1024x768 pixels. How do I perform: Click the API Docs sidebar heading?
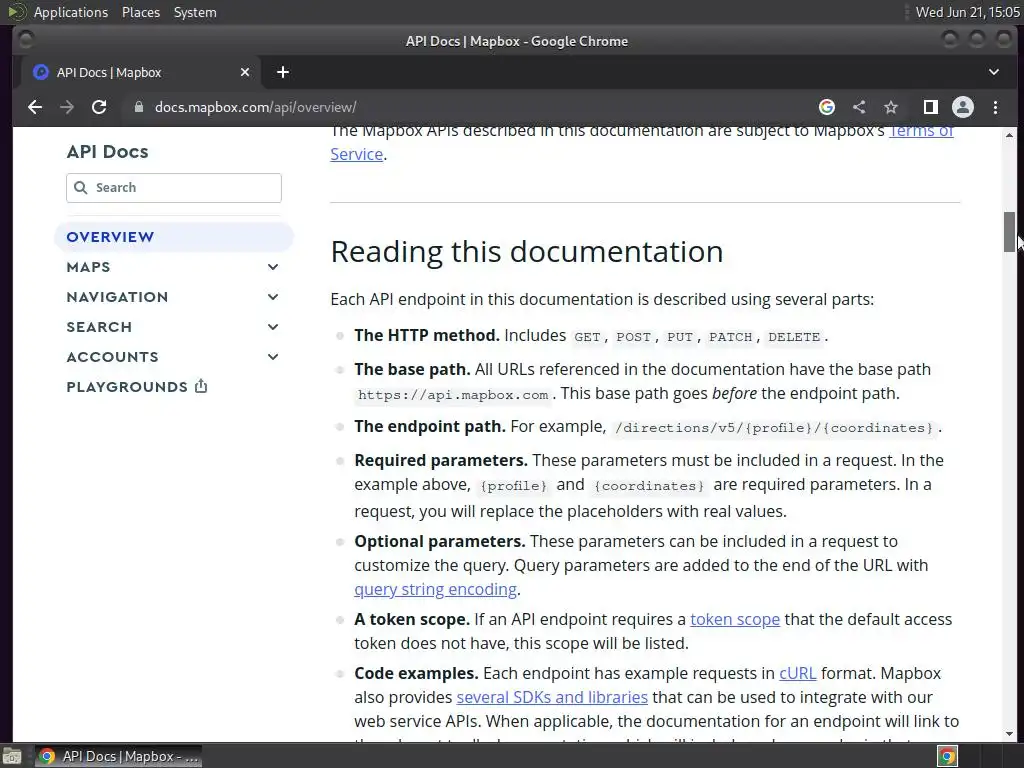108,152
